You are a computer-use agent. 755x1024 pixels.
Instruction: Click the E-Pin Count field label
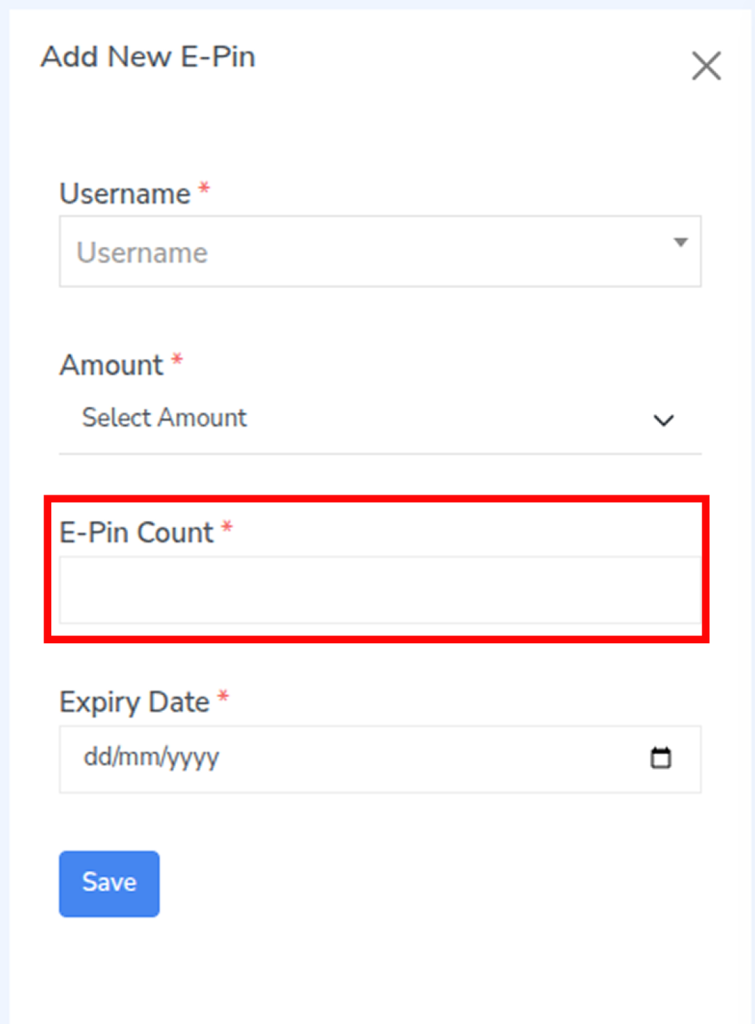(137, 533)
